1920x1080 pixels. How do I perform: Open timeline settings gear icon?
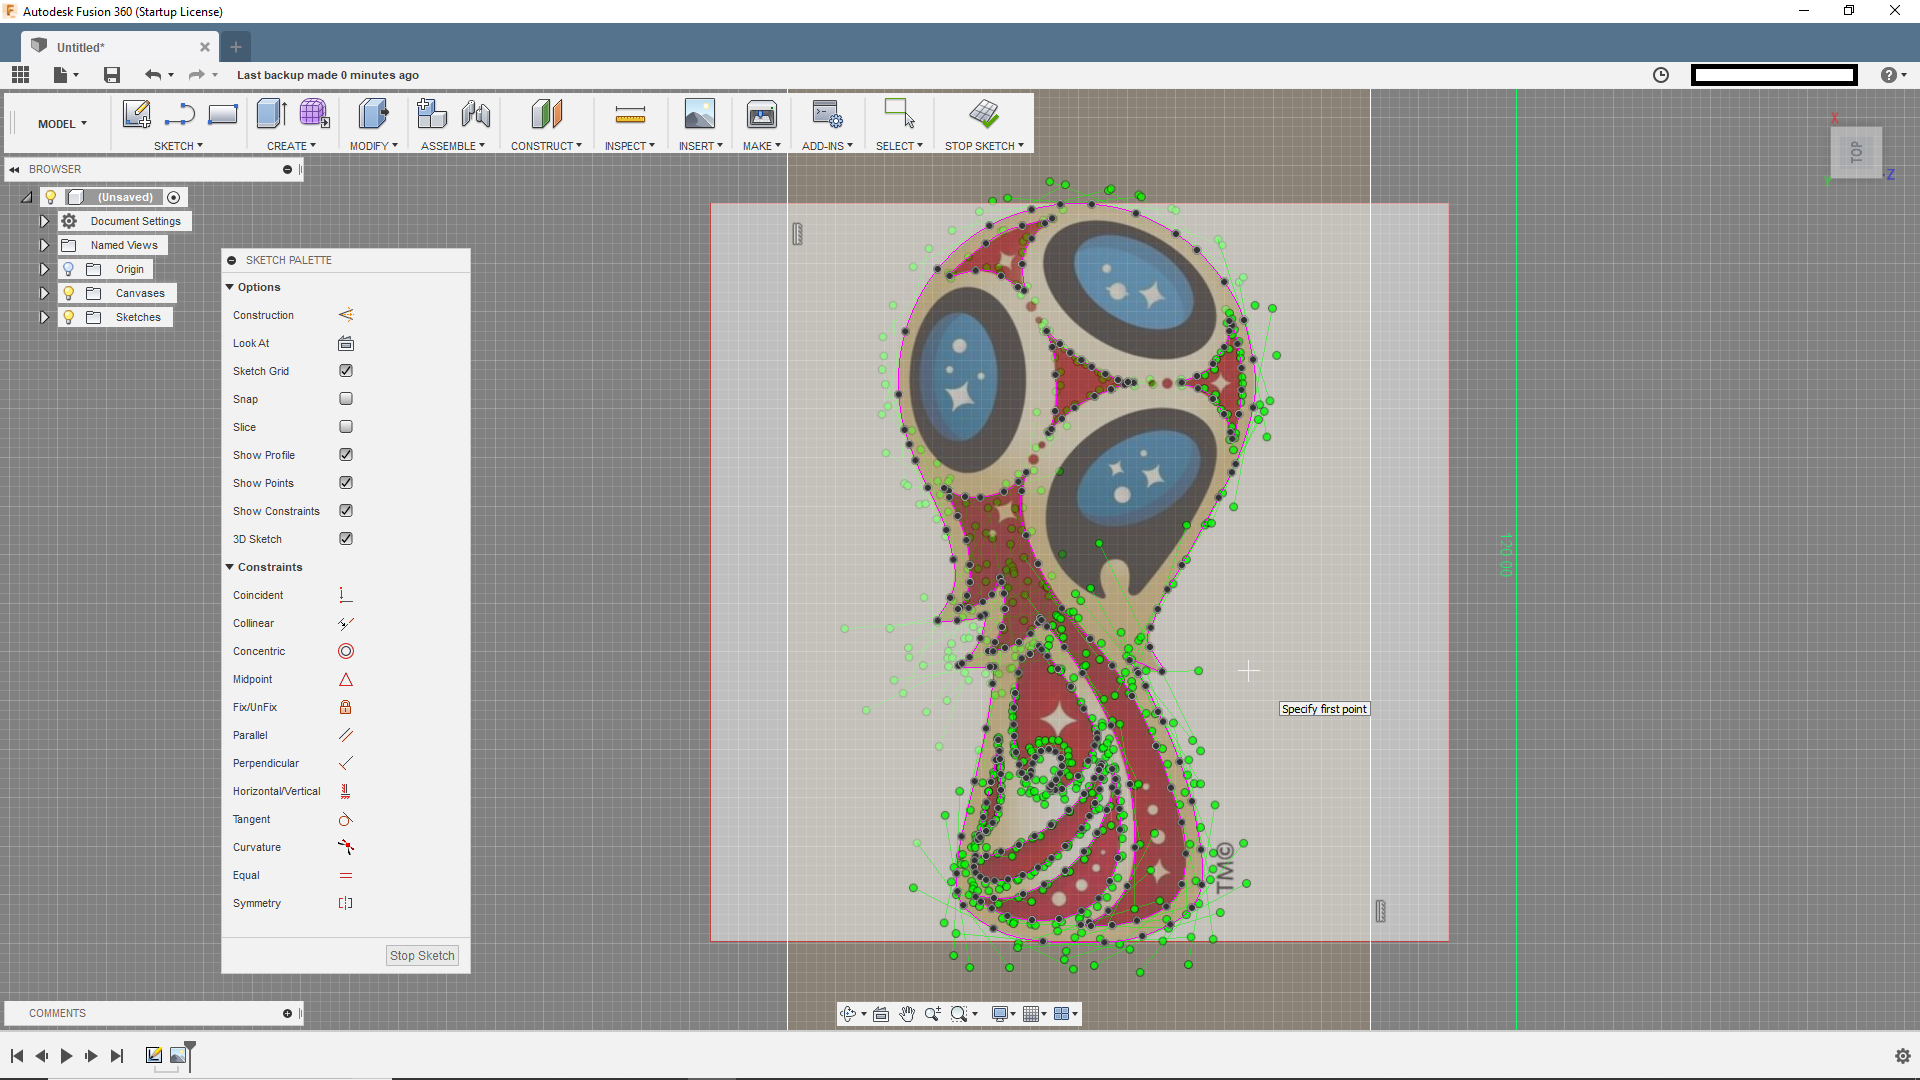(x=1902, y=1056)
